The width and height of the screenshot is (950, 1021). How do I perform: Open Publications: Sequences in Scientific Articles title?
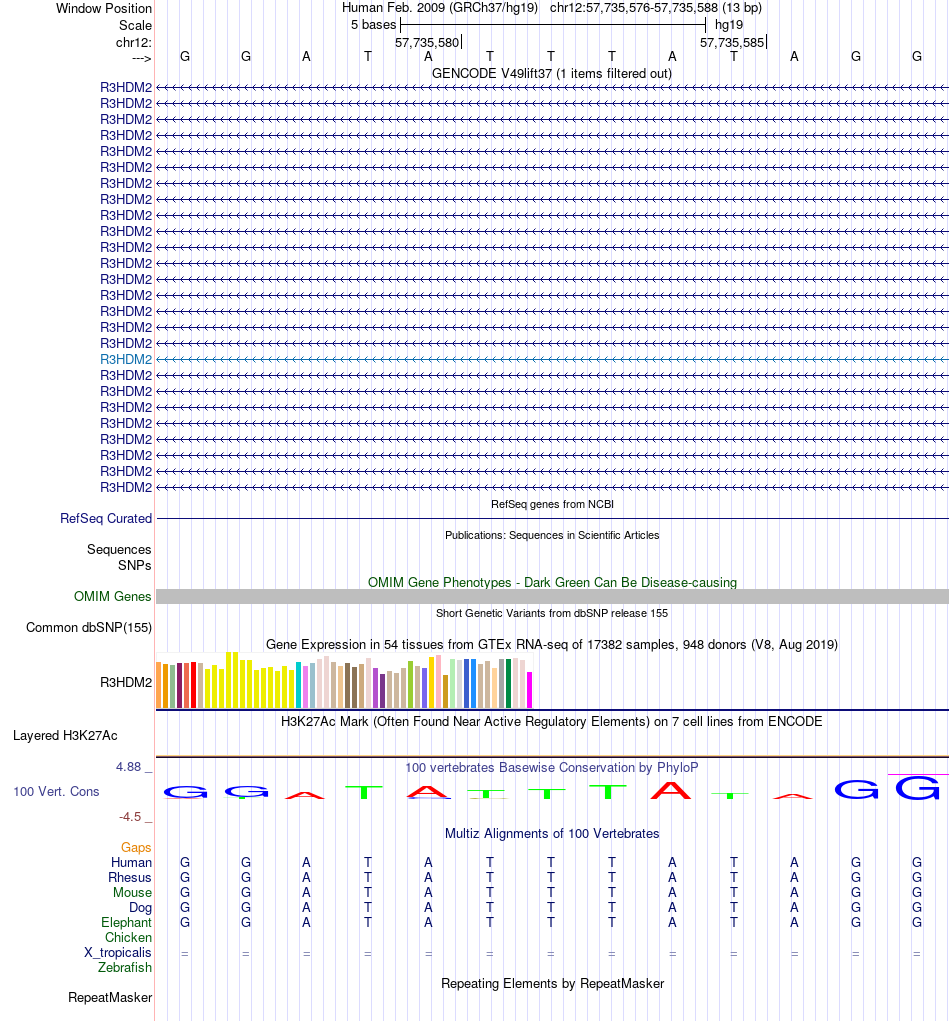tap(552, 535)
